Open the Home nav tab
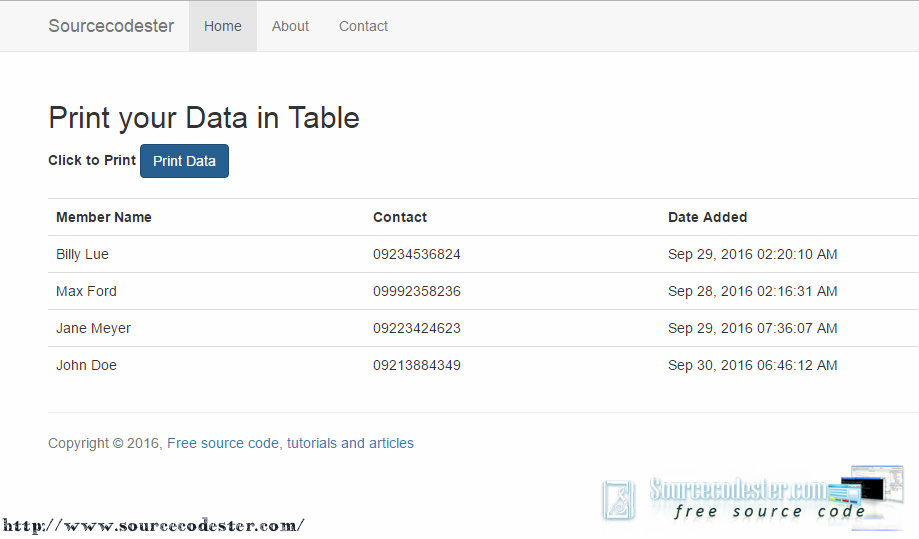 click(223, 26)
